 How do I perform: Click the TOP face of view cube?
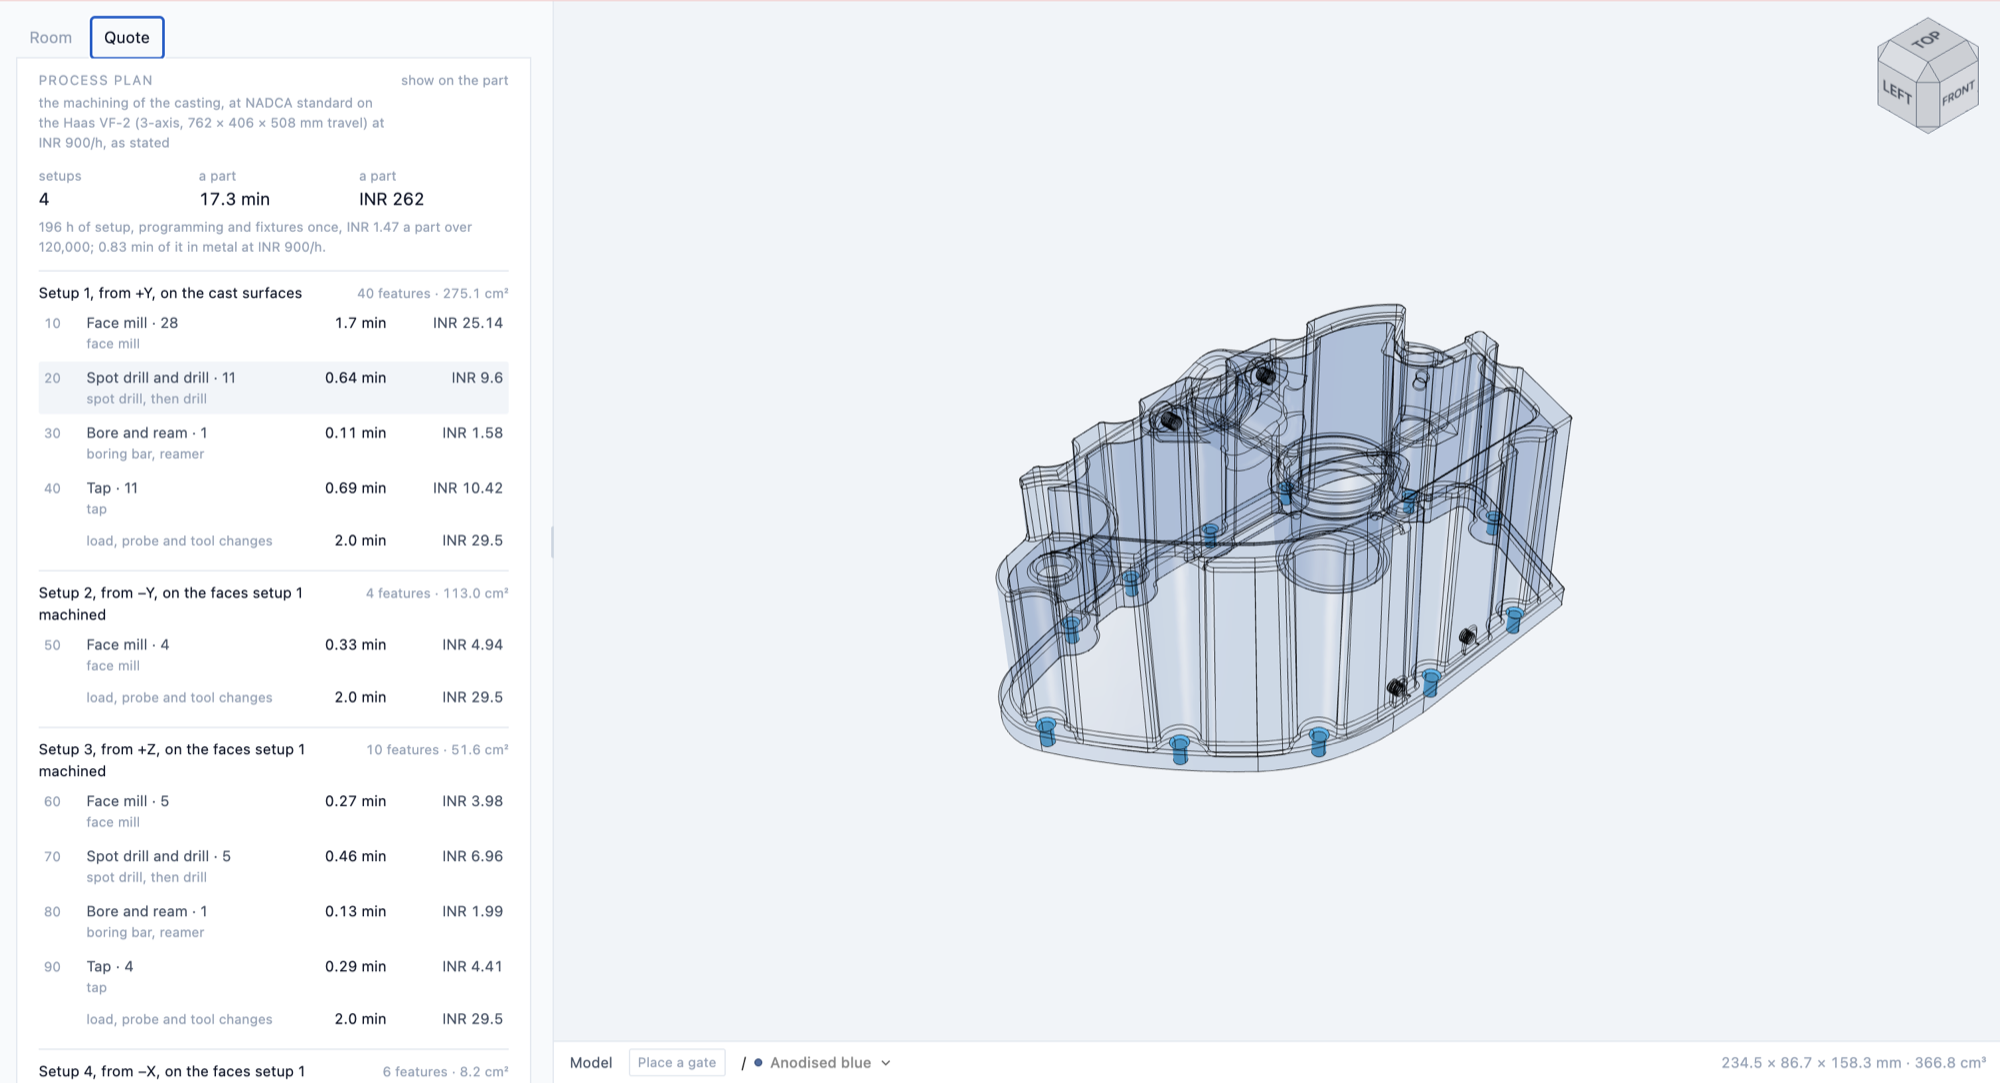click(x=1926, y=41)
